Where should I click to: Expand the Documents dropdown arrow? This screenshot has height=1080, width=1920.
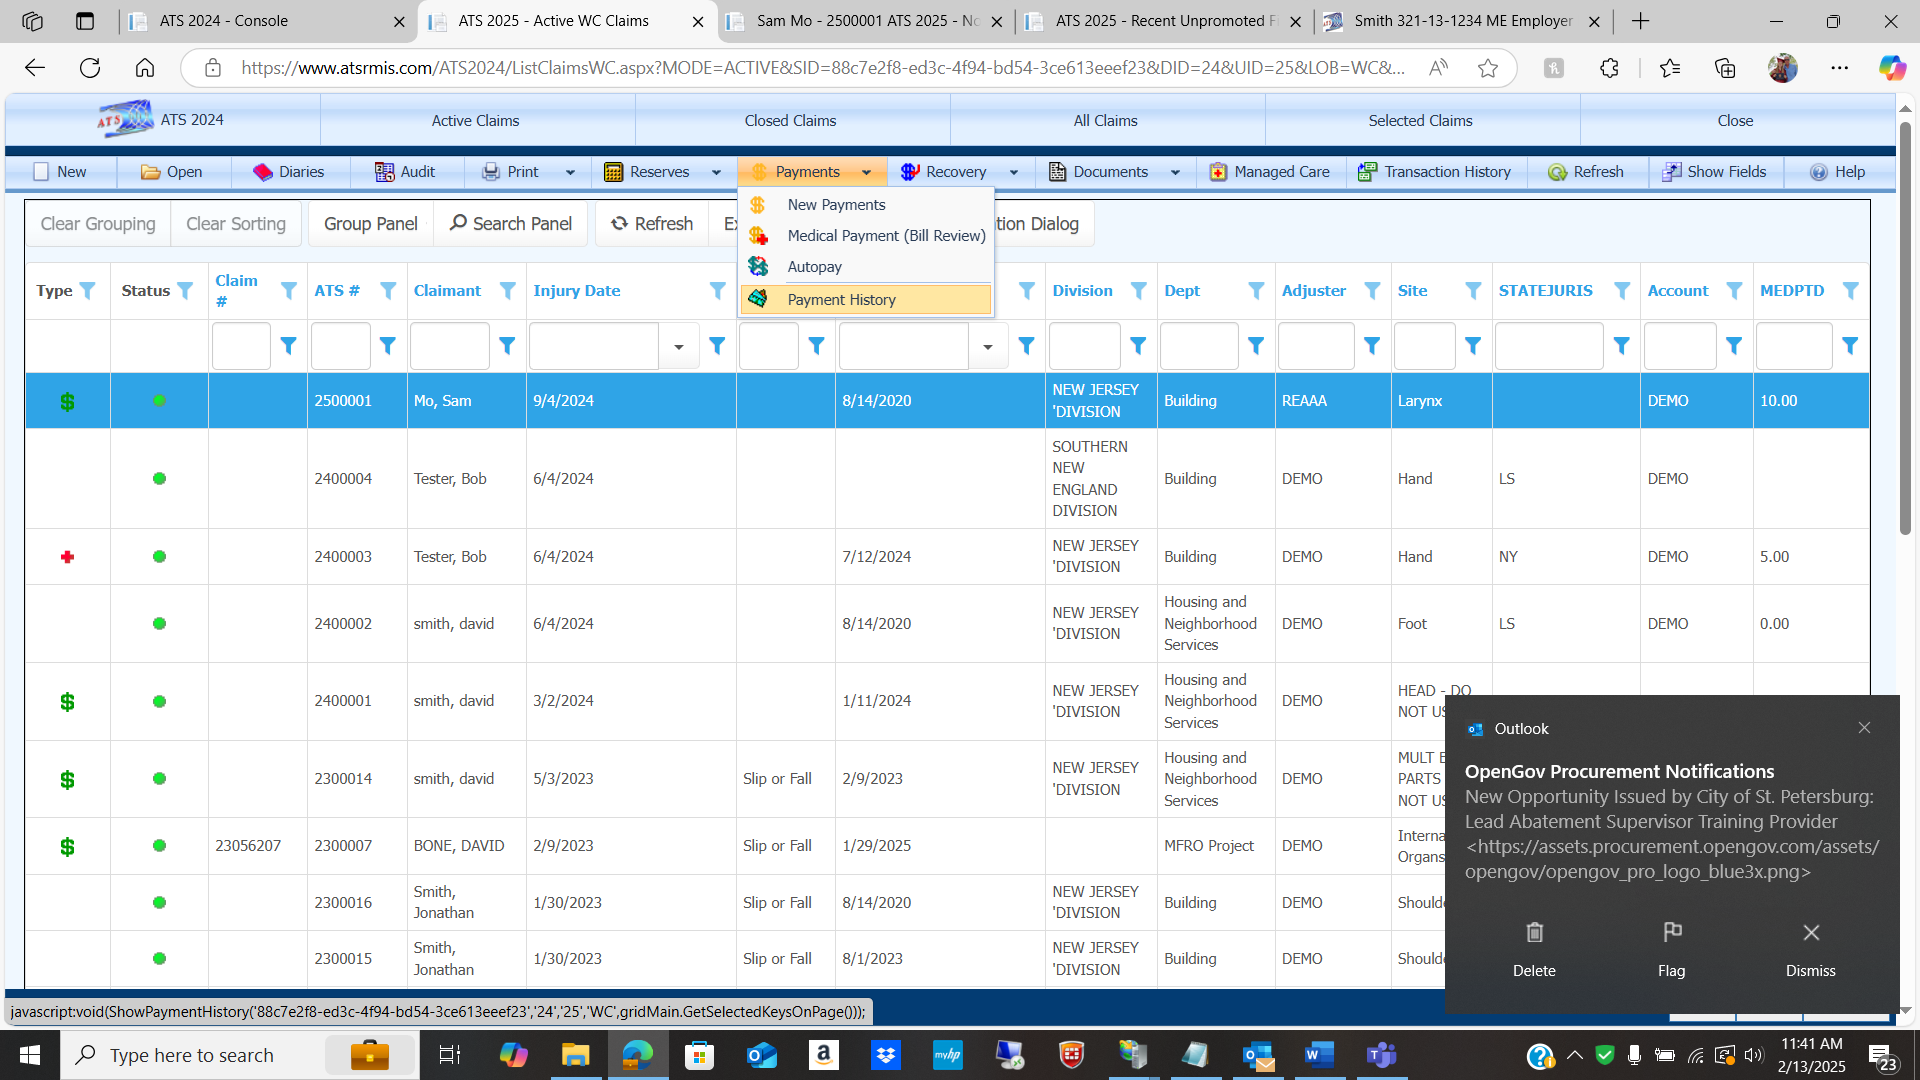pos(1175,172)
